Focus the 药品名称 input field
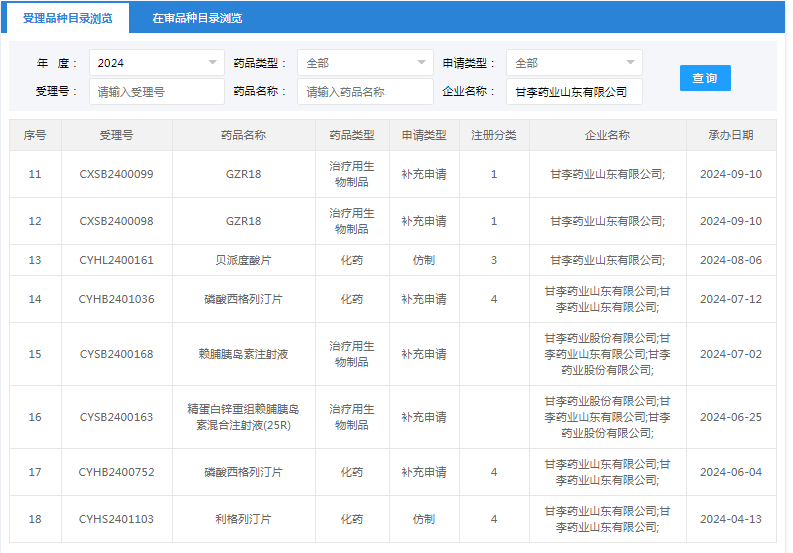This screenshot has height=553, width=793. (365, 92)
